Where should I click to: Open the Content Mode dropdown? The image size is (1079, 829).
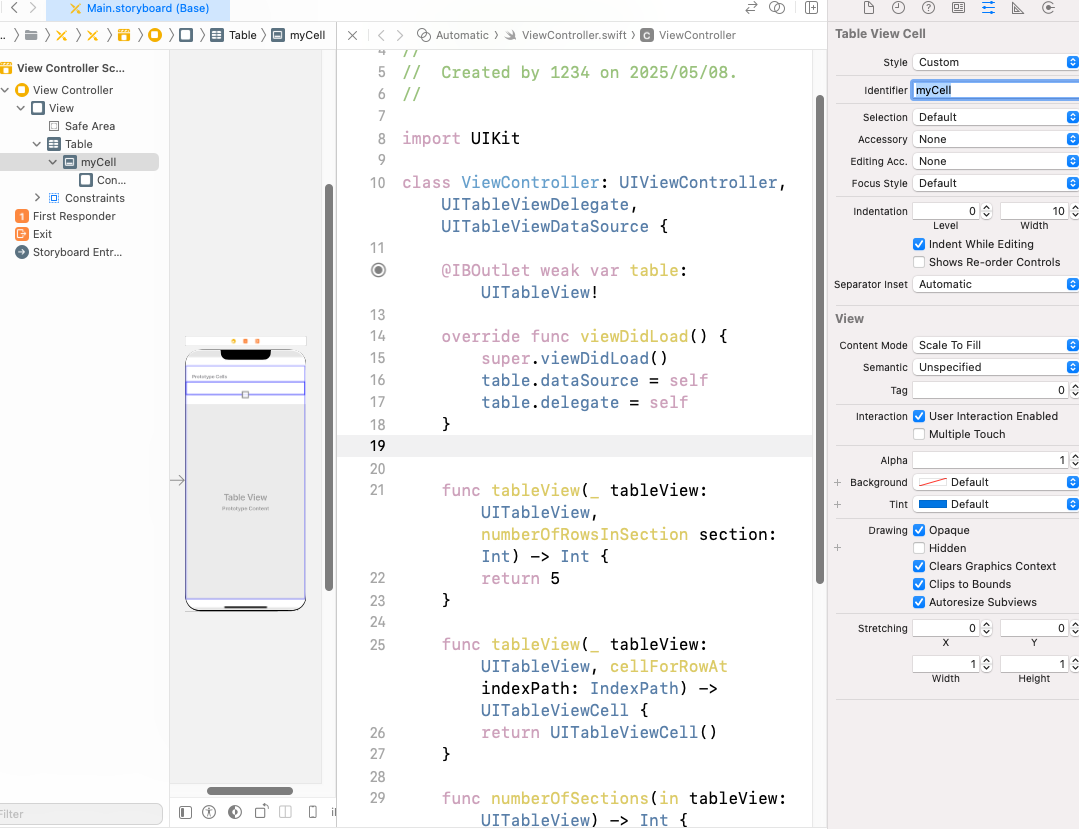[x=995, y=345]
